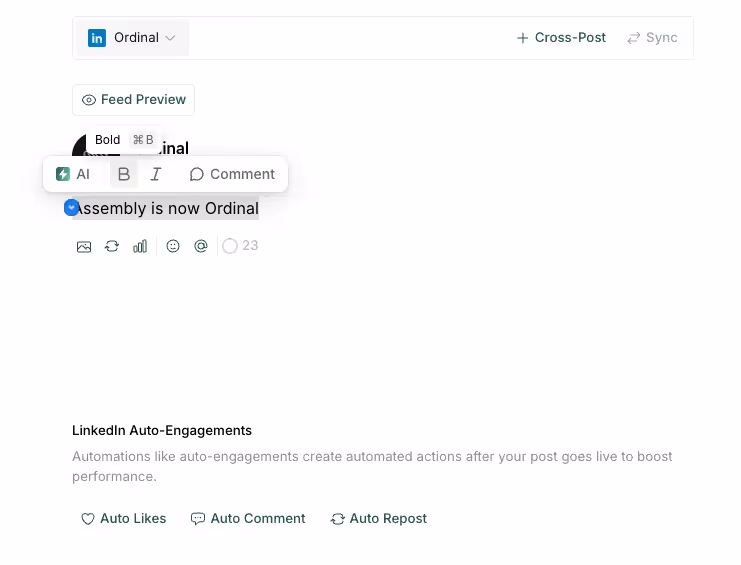Open the Ordinal account dropdown

pos(132,38)
